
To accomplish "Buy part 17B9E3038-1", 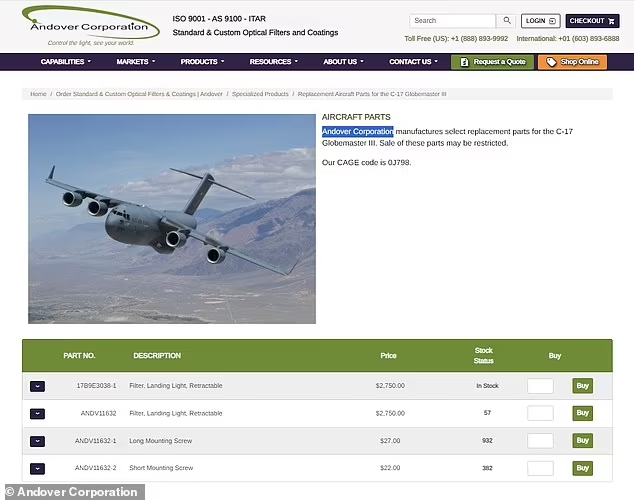I will (583, 386).
